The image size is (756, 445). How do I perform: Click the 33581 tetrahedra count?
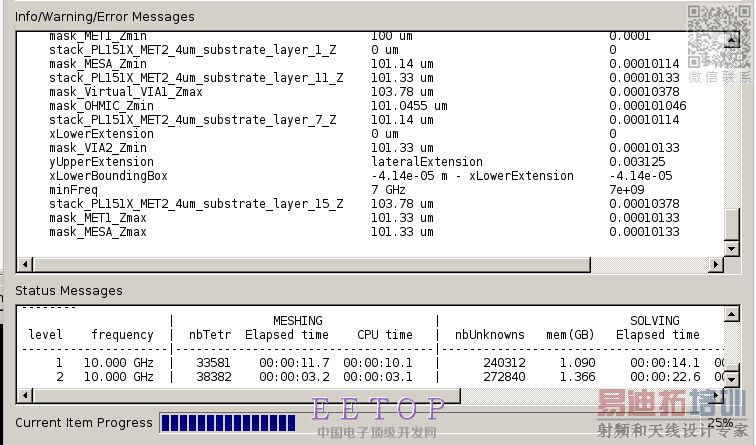click(x=214, y=363)
